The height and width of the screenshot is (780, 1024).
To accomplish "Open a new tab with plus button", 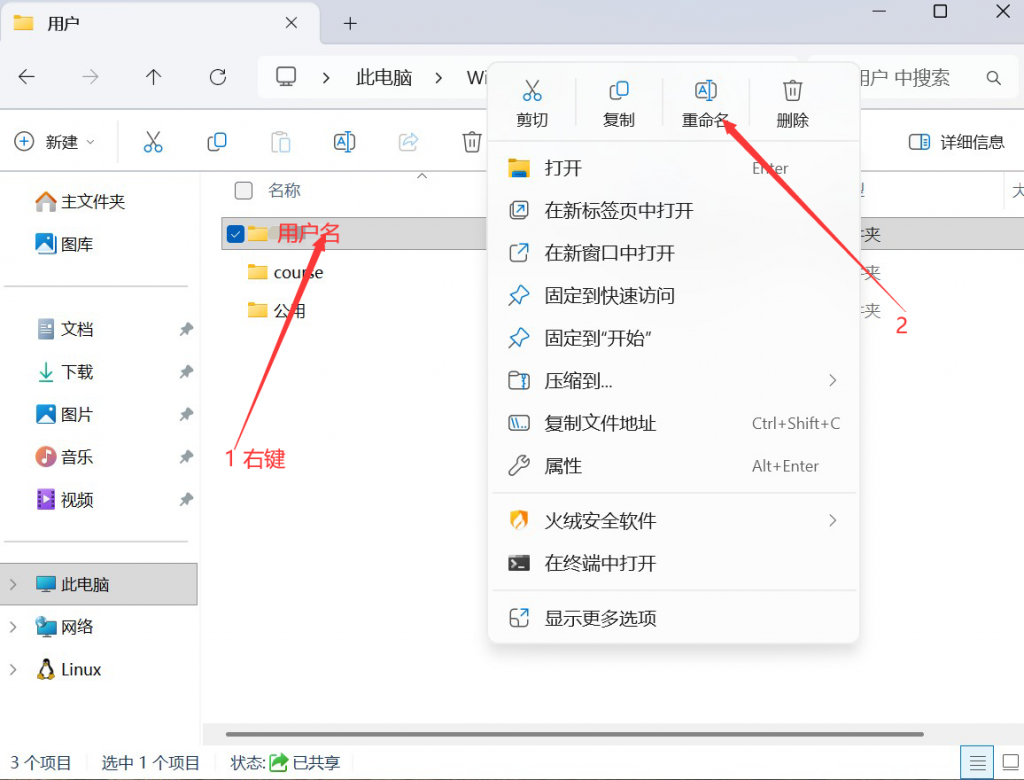I will [x=350, y=23].
